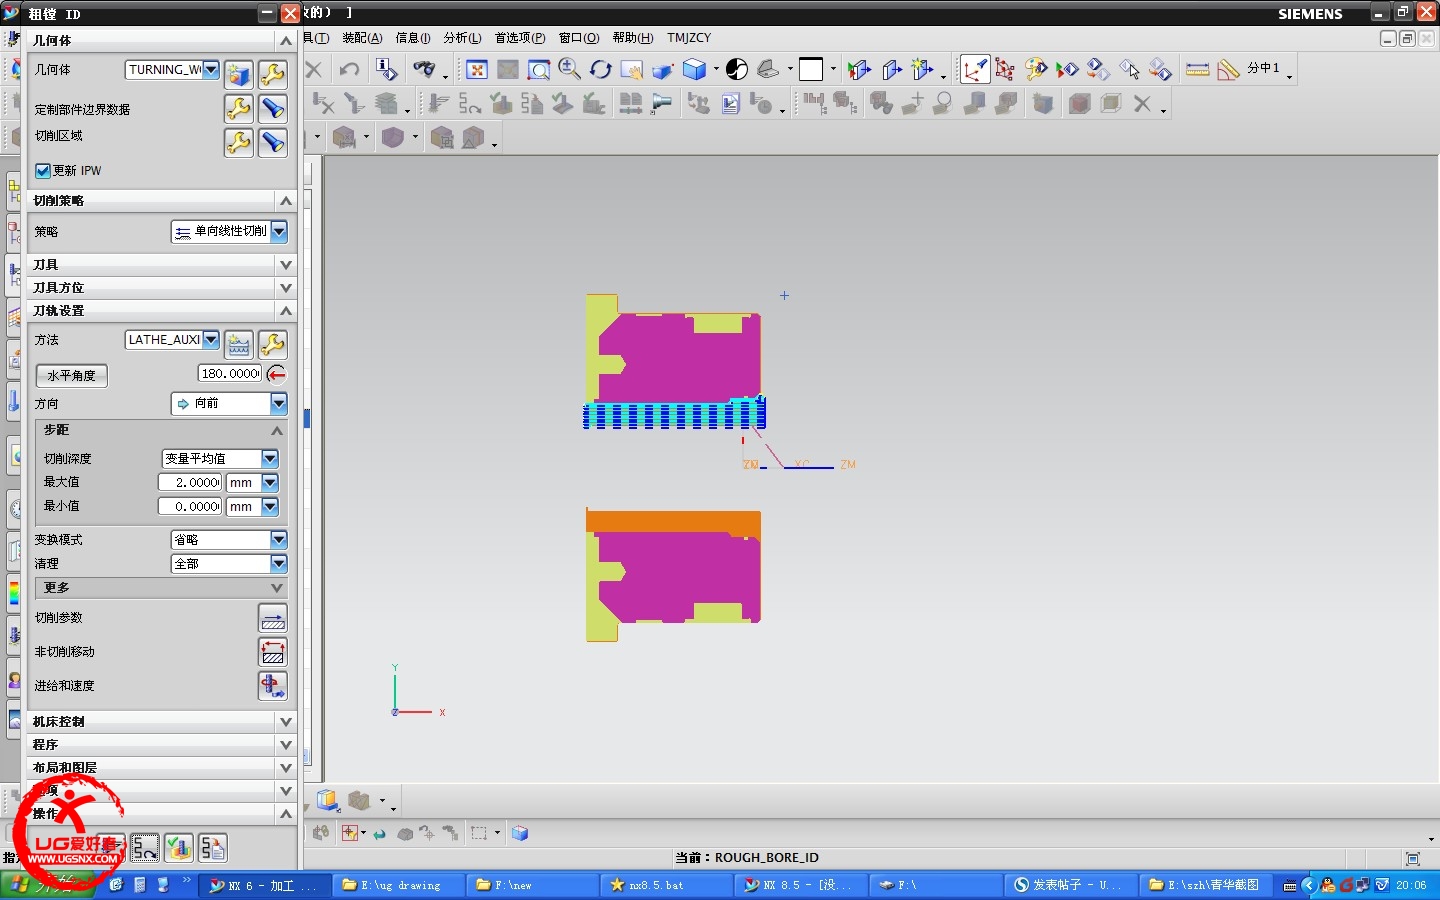Click binoculars find icon in toolbar
The image size is (1440, 900).
[x=425, y=69]
